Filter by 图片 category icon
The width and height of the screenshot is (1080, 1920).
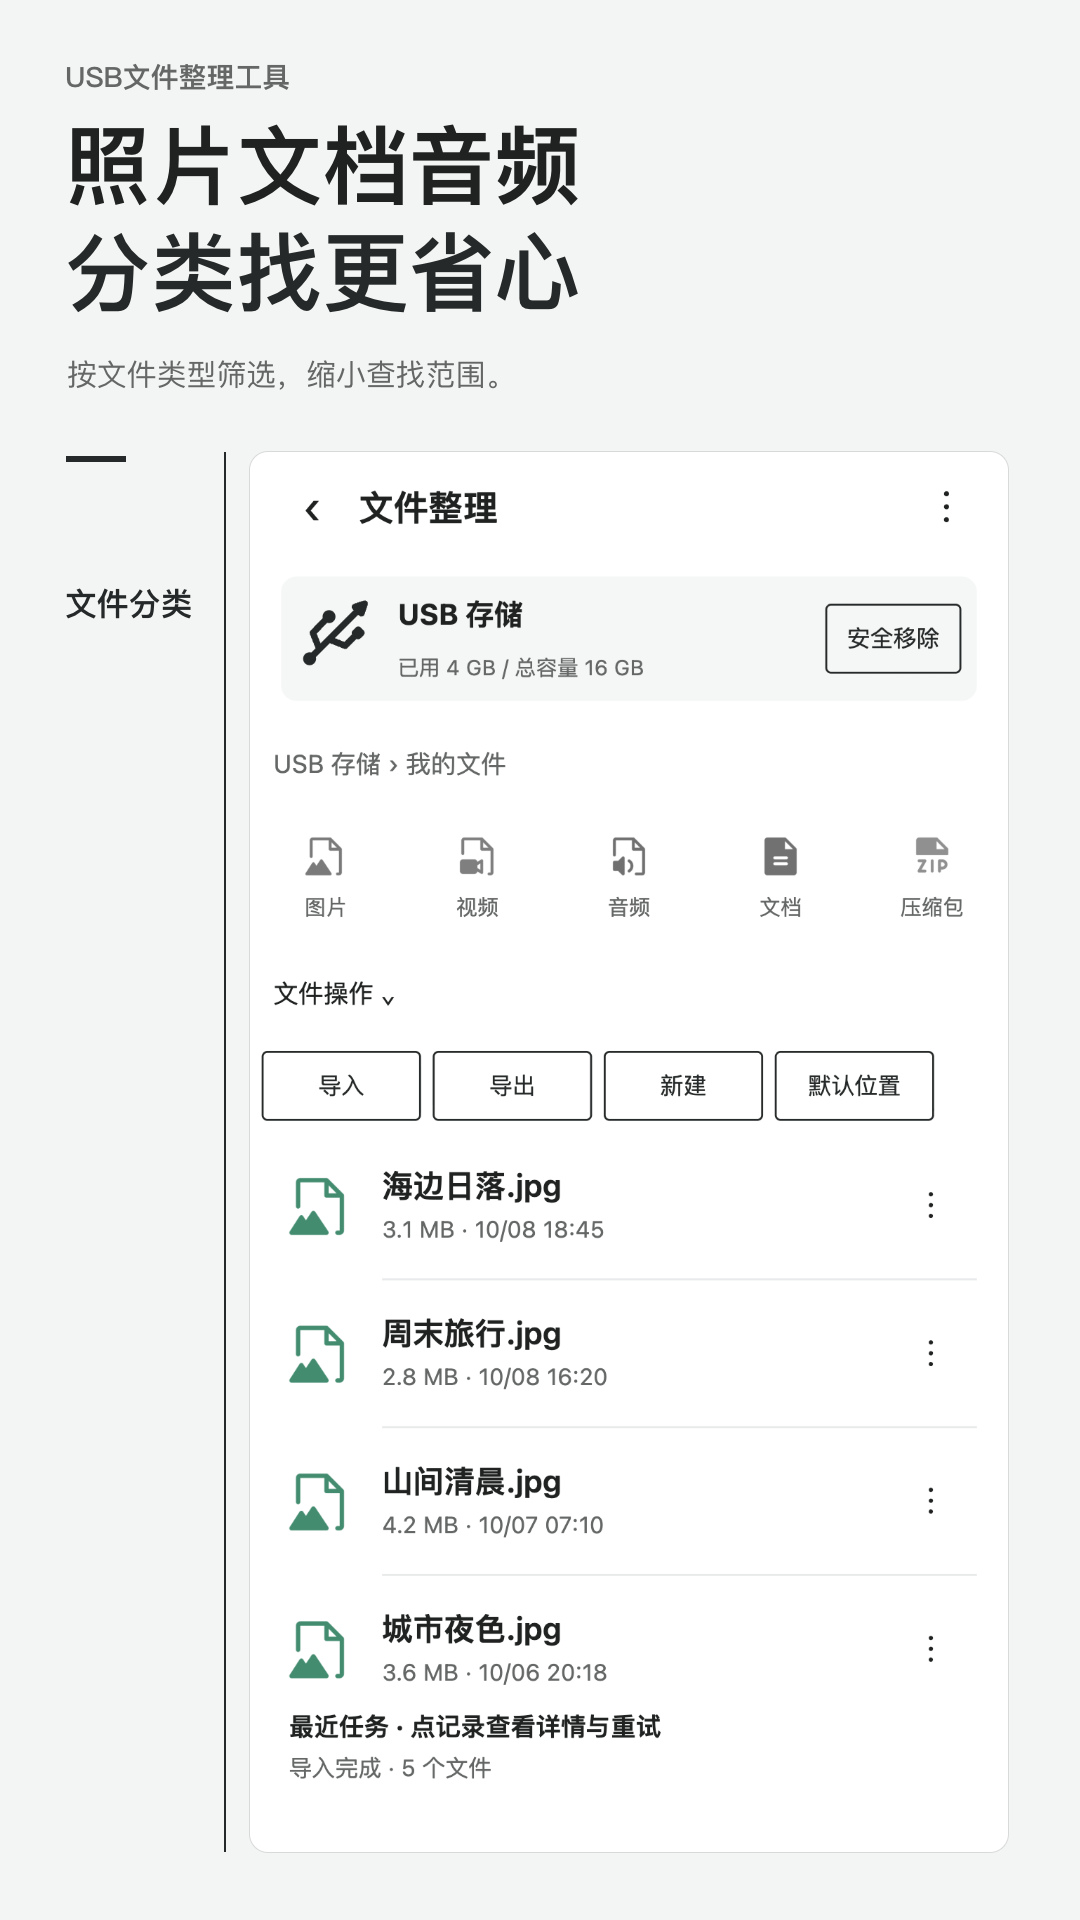[324, 857]
